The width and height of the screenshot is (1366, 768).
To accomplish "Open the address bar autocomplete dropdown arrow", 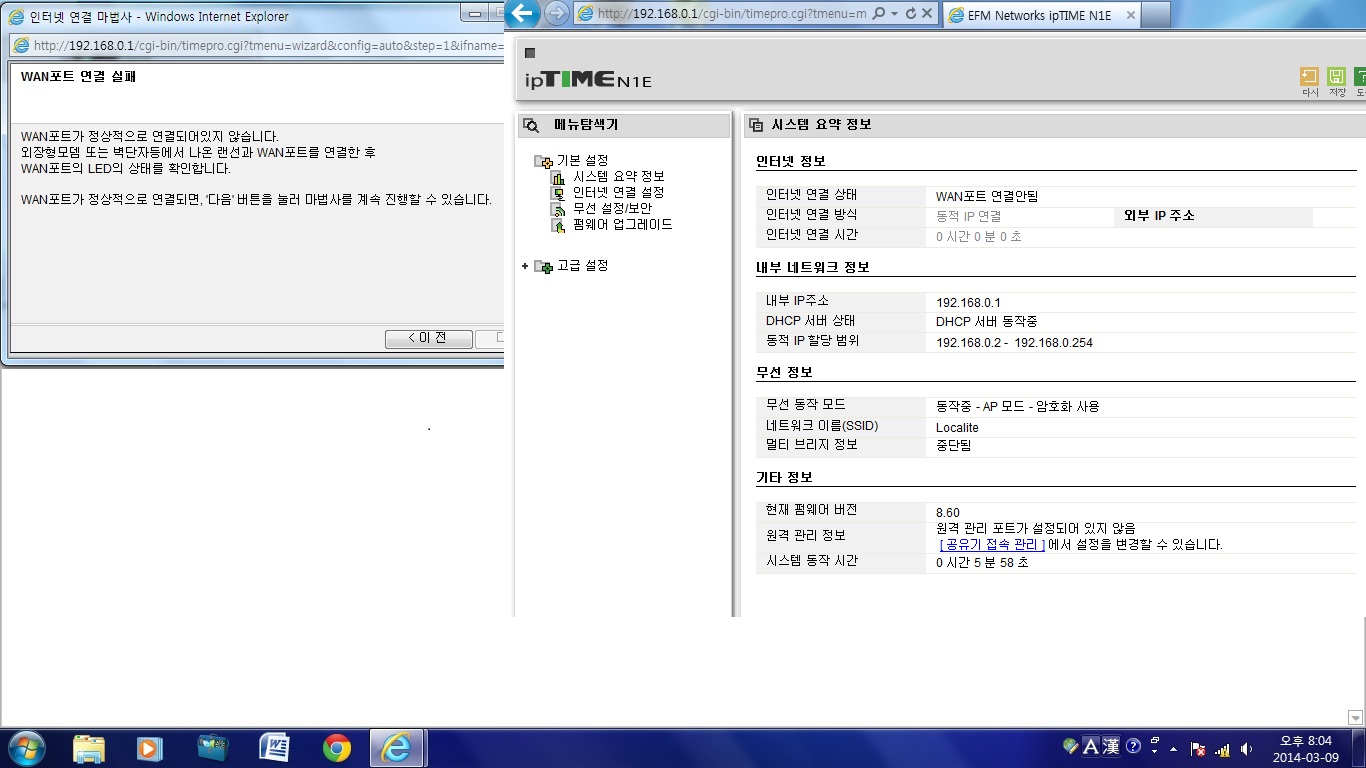I will (x=894, y=14).
